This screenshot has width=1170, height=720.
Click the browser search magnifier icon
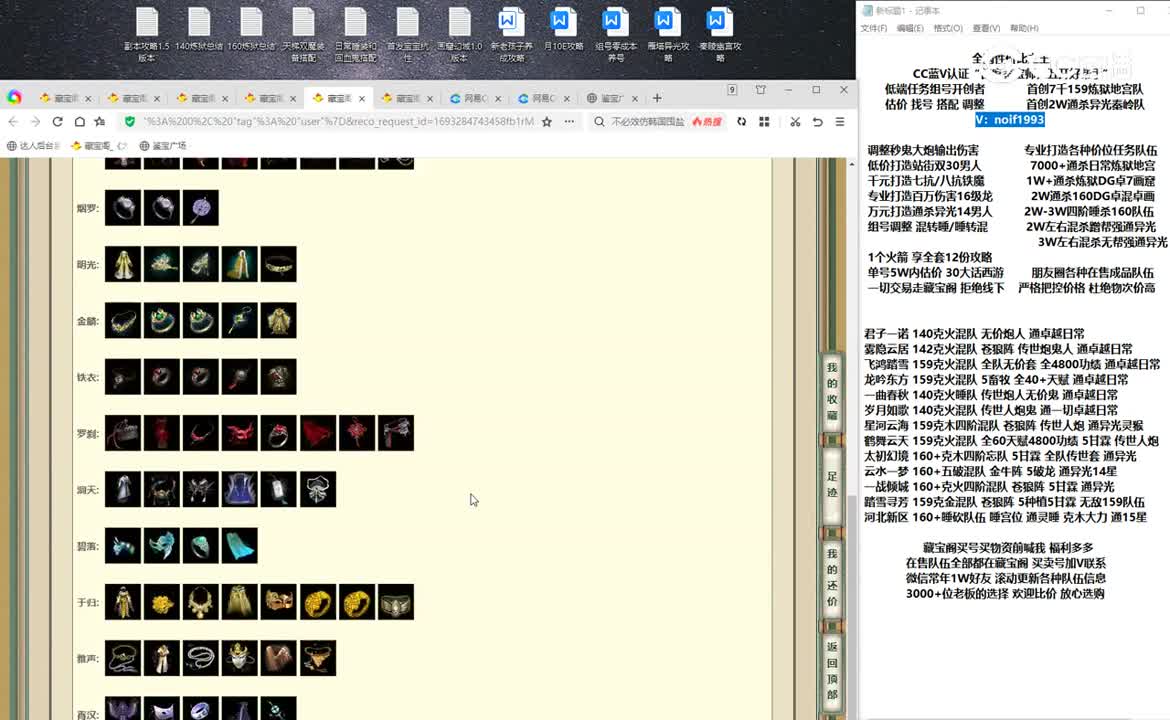tap(599, 122)
